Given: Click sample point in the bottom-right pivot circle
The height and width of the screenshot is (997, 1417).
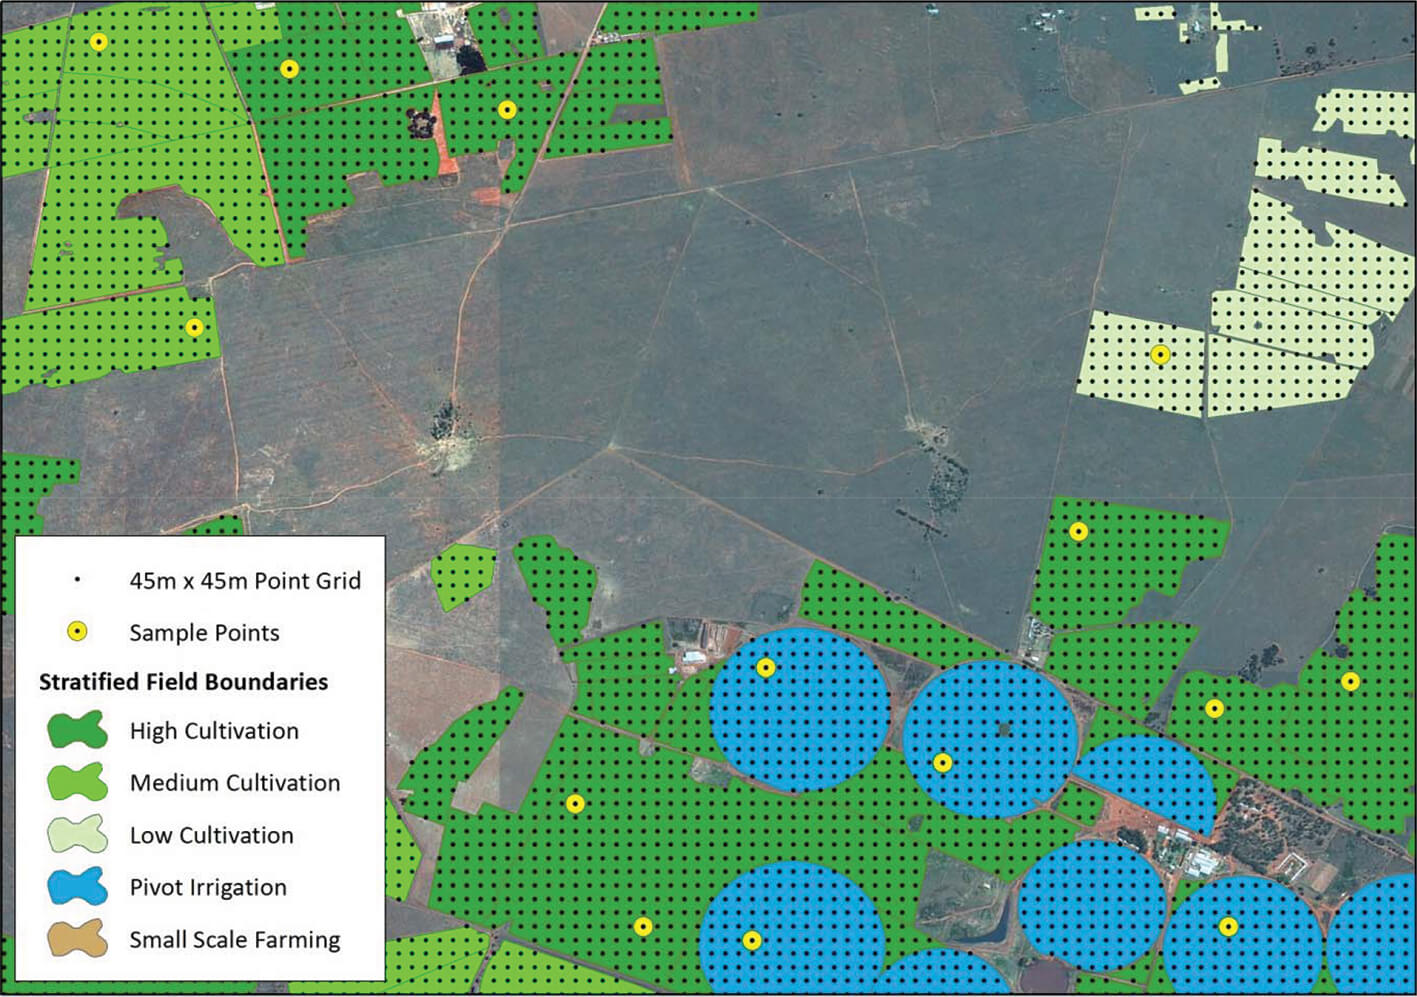Looking at the screenshot, I should pos(1228,927).
